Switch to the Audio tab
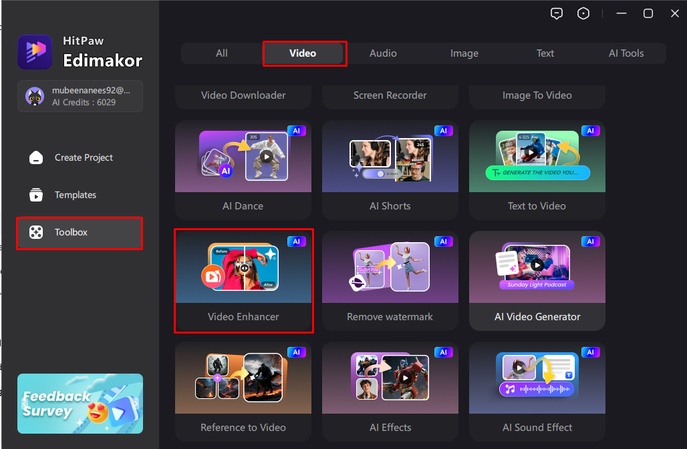The image size is (687, 449). click(383, 53)
